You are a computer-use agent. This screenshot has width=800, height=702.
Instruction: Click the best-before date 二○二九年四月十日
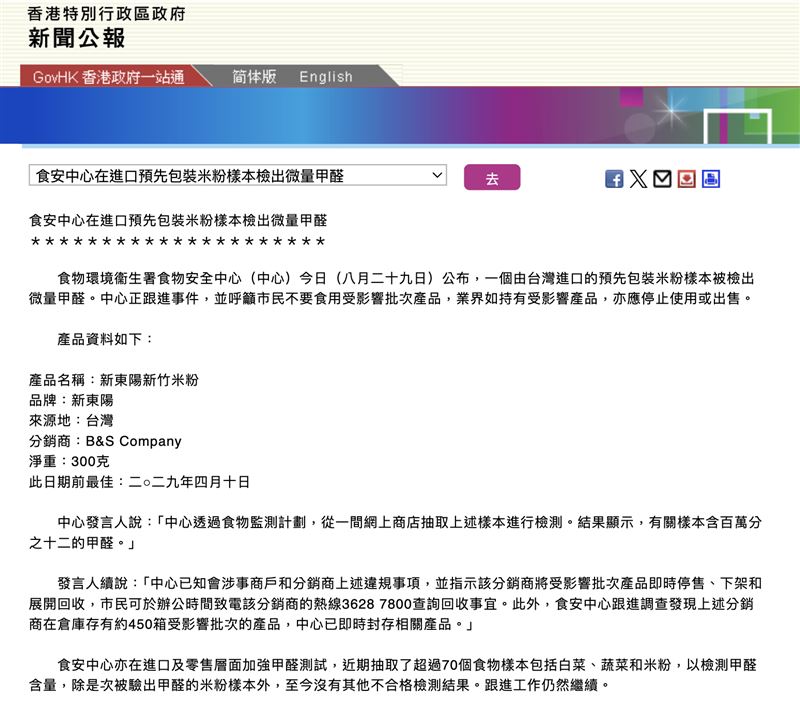click(x=189, y=482)
